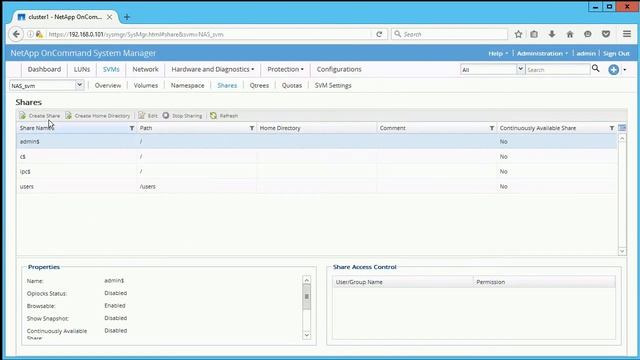The width and height of the screenshot is (640, 360).
Task: Click Properties panel scroll up arrow
Action: [307, 280]
